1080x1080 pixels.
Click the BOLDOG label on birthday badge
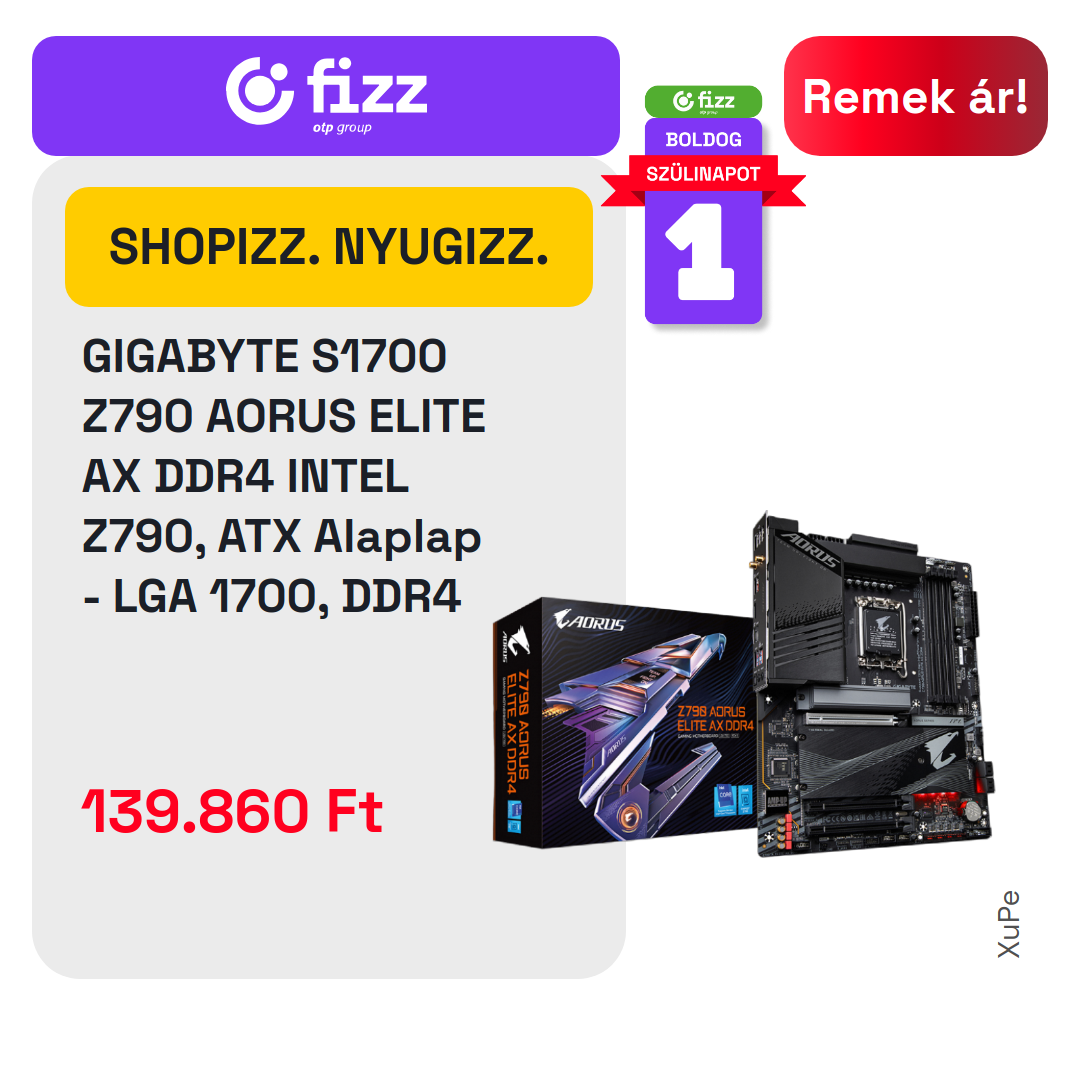pos(703,139)
